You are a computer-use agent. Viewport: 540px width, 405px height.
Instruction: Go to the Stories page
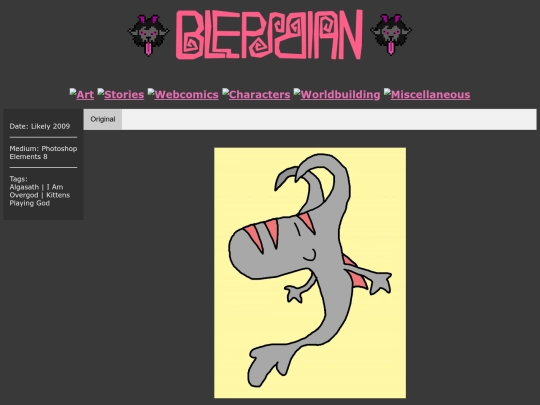click(x=124, y=95)
